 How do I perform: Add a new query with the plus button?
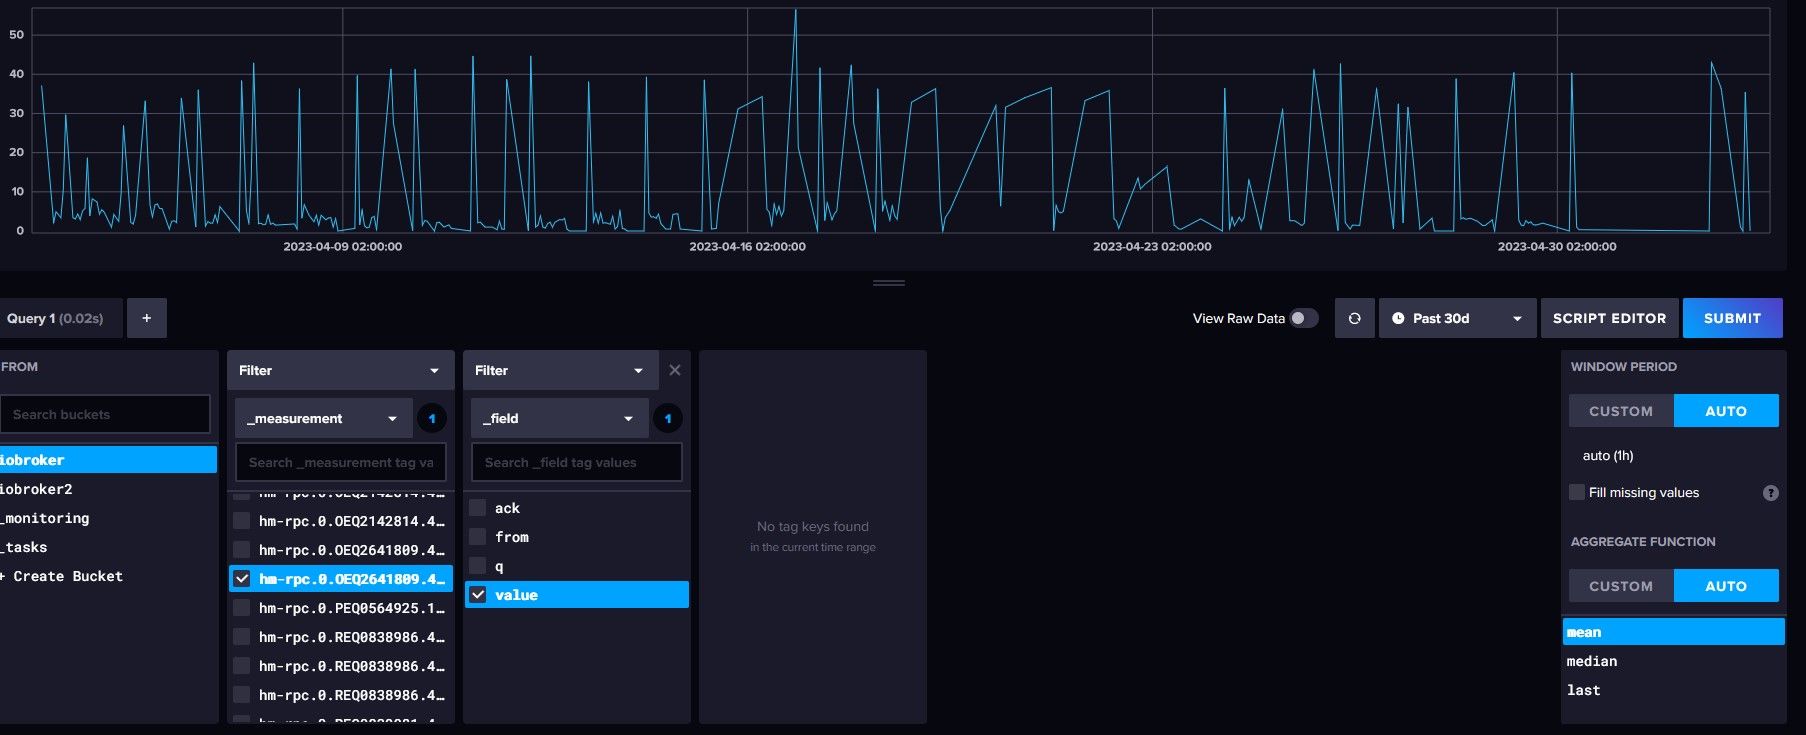click(x=147, y=318)
